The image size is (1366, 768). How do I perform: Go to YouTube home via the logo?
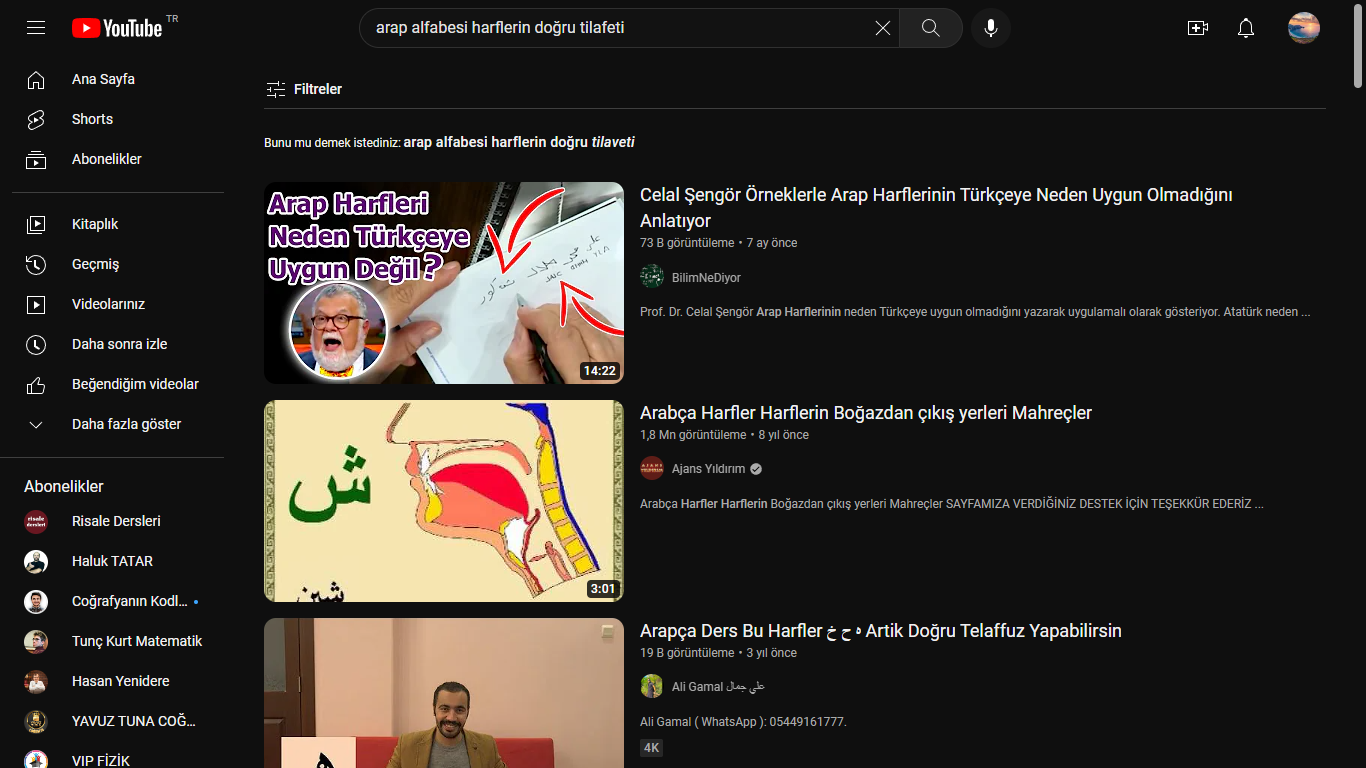117,28
